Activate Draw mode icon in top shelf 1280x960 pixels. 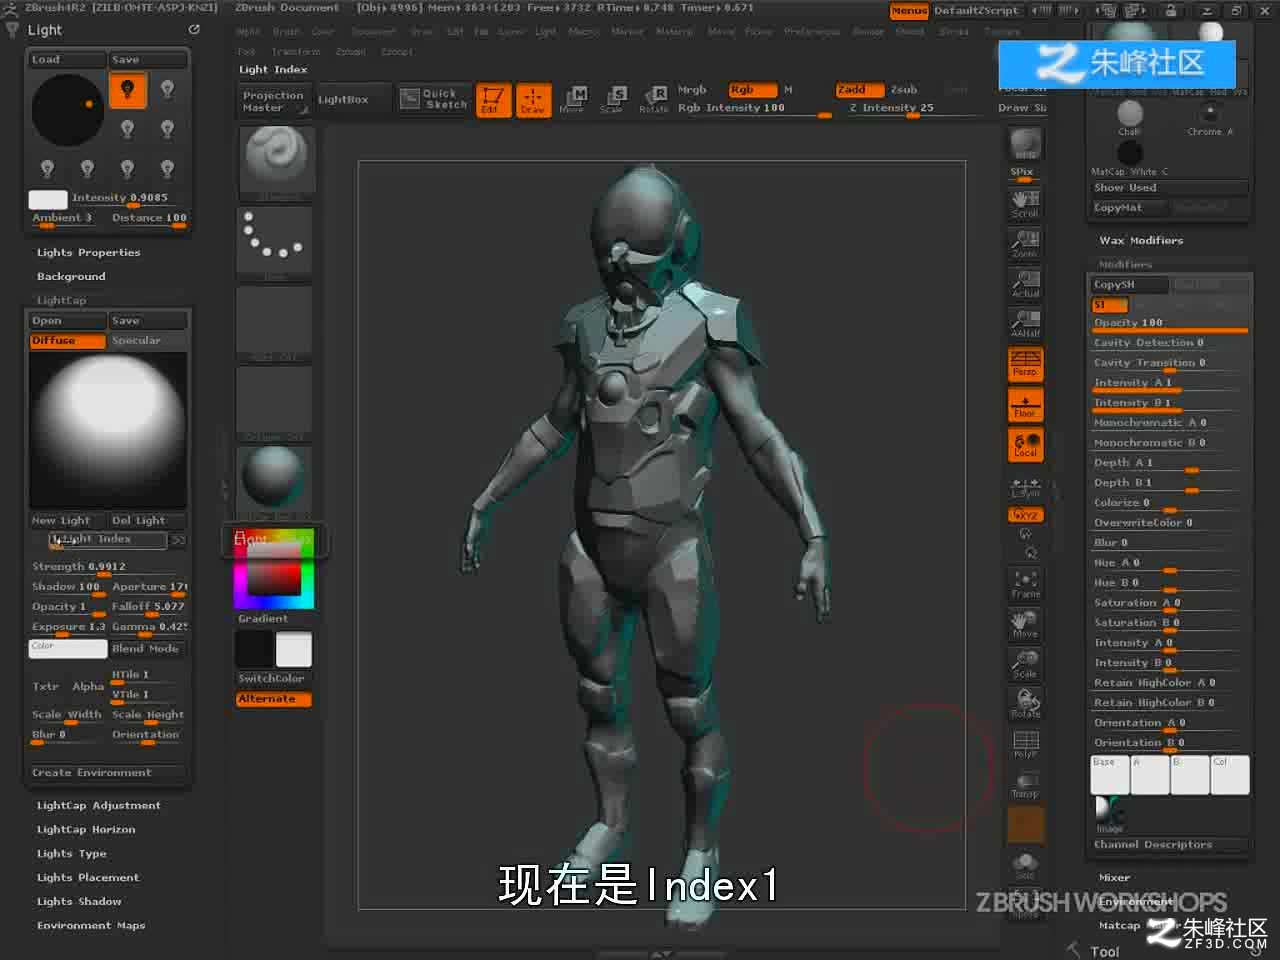(x=532, y=100)
